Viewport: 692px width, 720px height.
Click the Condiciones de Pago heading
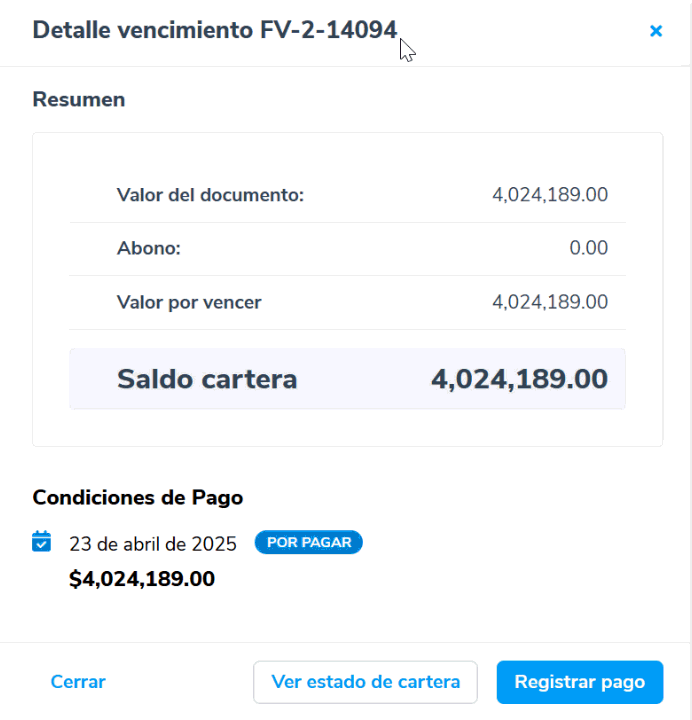pos(138,497)
